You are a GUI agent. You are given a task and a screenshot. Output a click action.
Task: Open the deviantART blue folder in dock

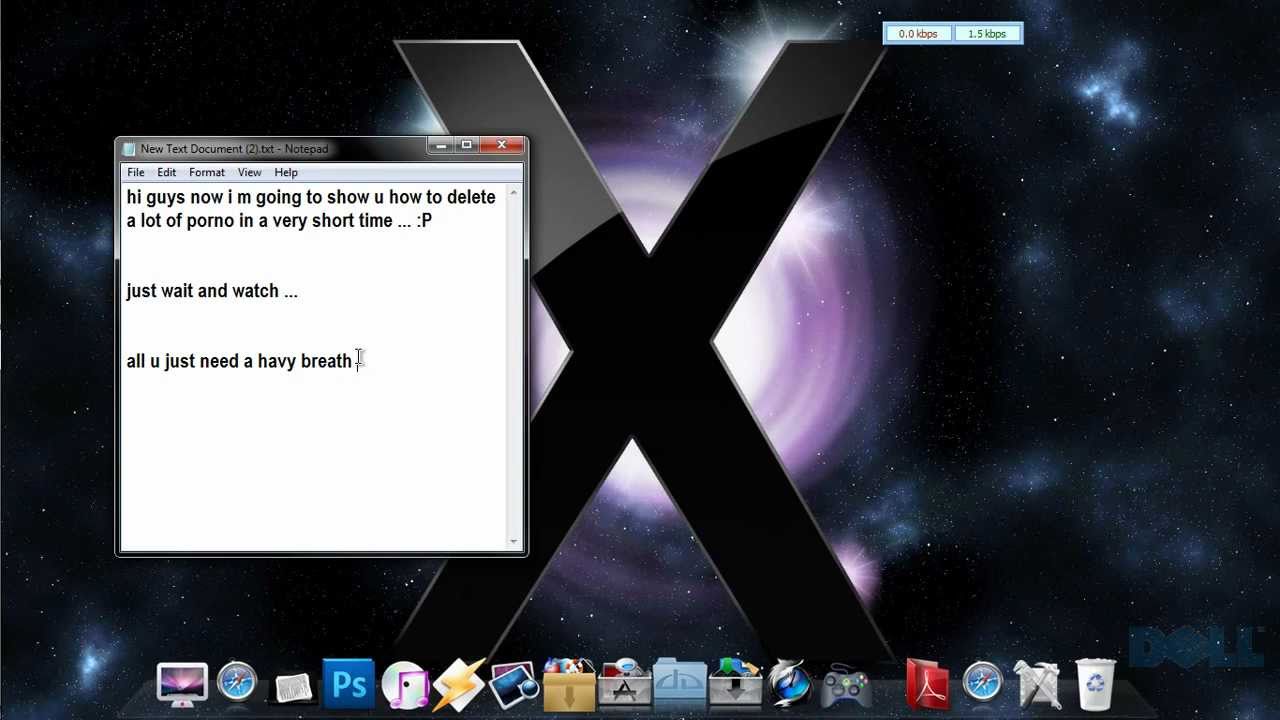[x=680, y=686]
